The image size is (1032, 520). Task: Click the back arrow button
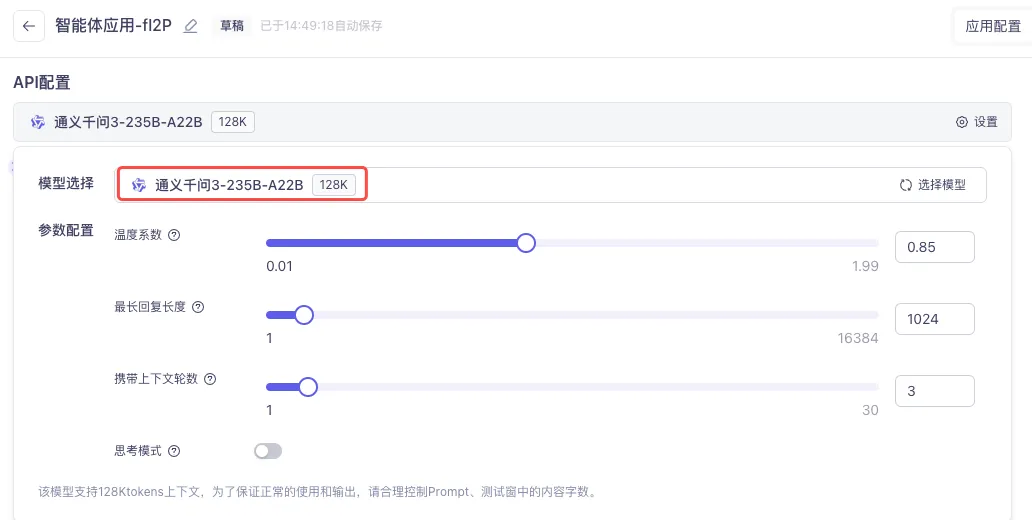click(28, 26)
